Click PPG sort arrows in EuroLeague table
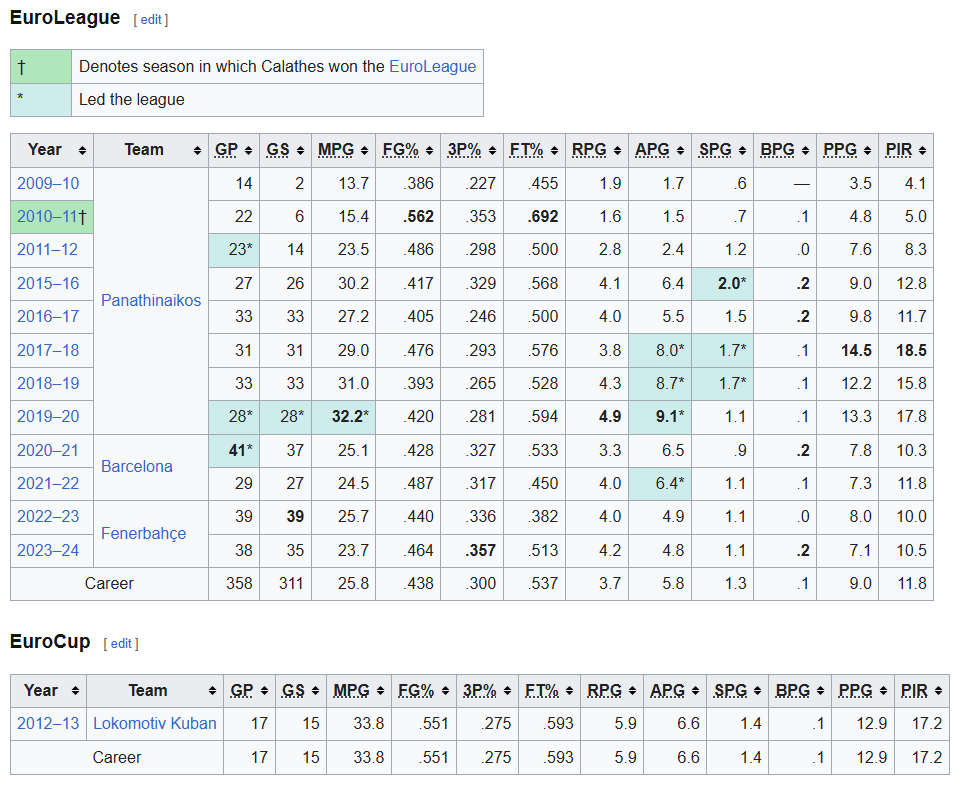Screen dimensions: 965x794 pyautogui.click(x=867, y=151)
